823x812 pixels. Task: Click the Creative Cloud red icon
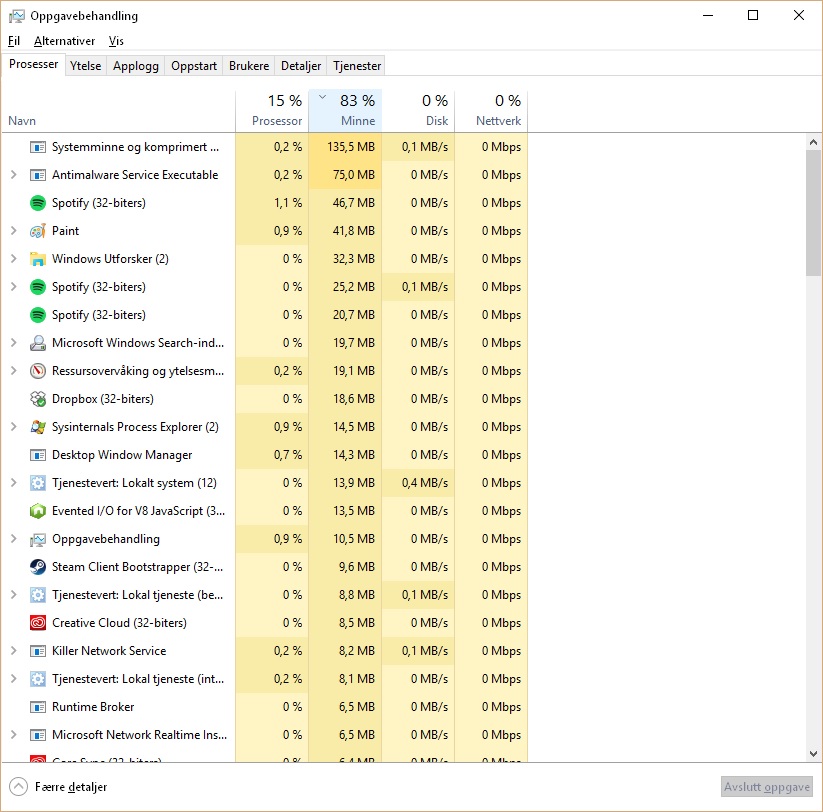point(38,623)
